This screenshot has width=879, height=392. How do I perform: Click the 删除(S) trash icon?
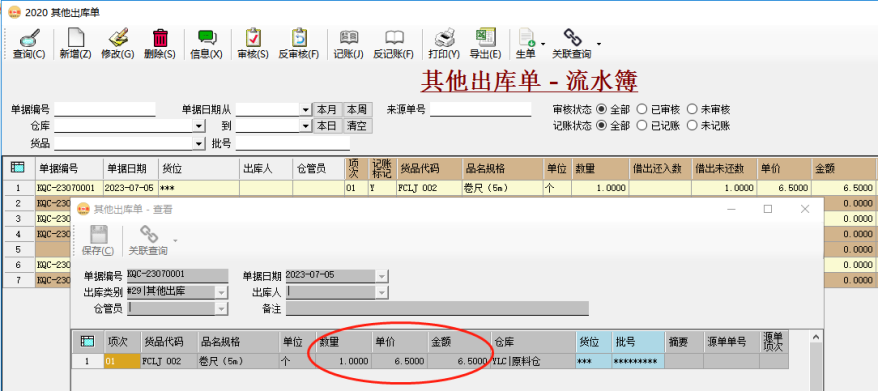[160, 44]
